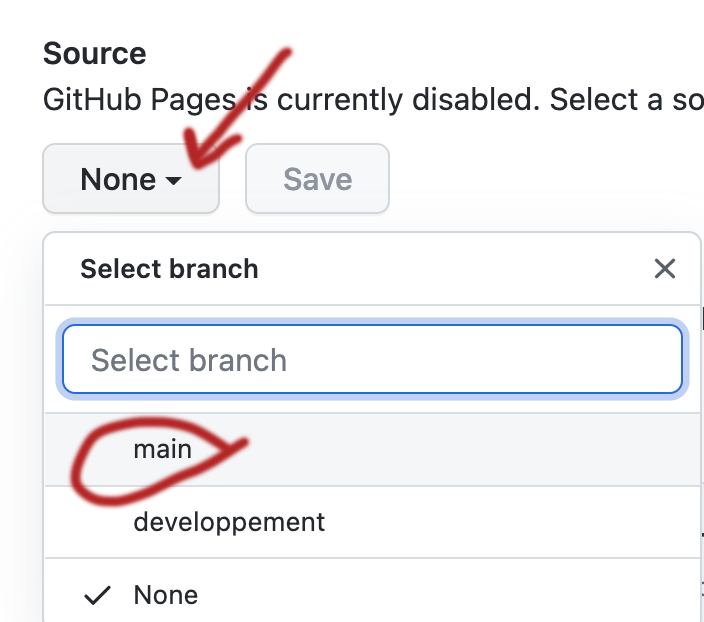Click the checkmark next to None
Screen dimensions: 704x622
point(97,596)
